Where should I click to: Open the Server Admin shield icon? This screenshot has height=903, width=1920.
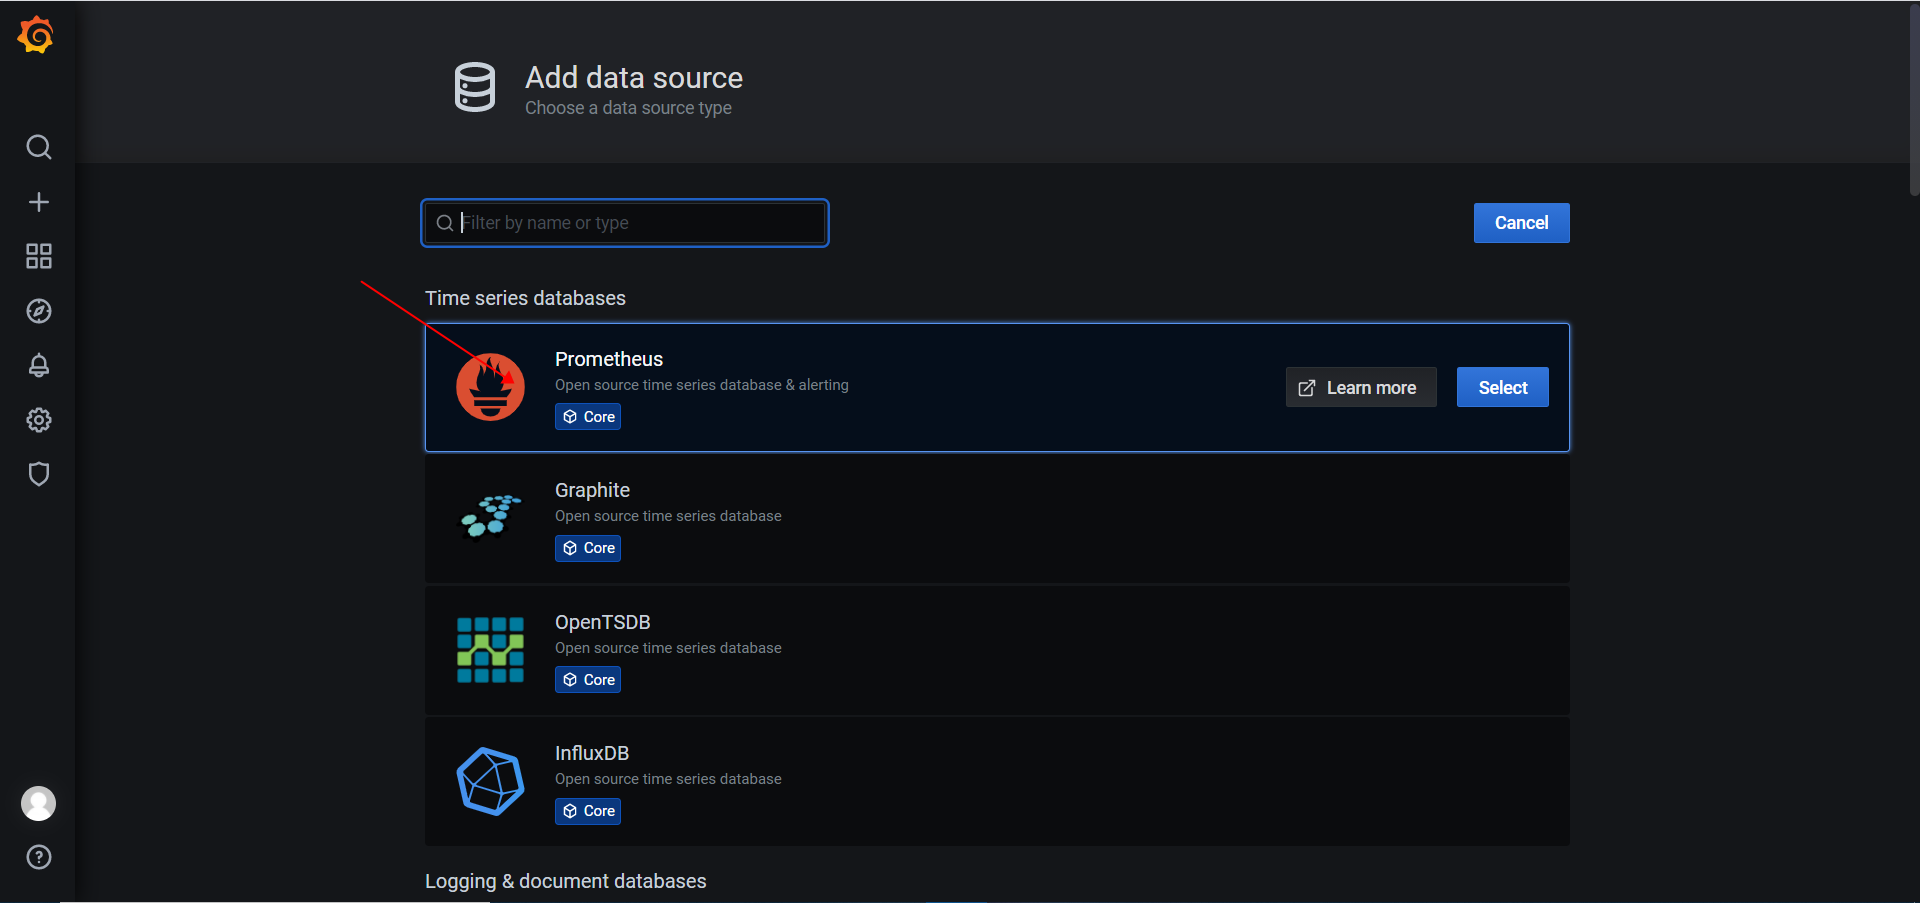coord(39,474)
